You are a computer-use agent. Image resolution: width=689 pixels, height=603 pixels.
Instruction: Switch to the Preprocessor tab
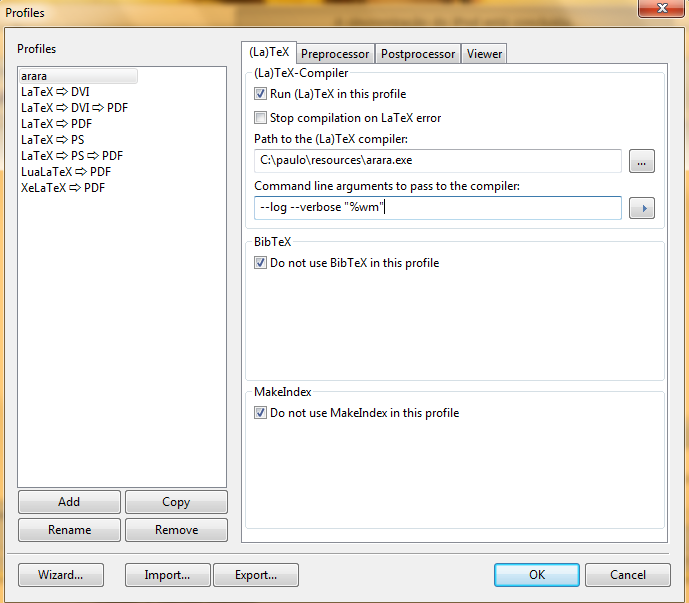[x=335, y=54]
